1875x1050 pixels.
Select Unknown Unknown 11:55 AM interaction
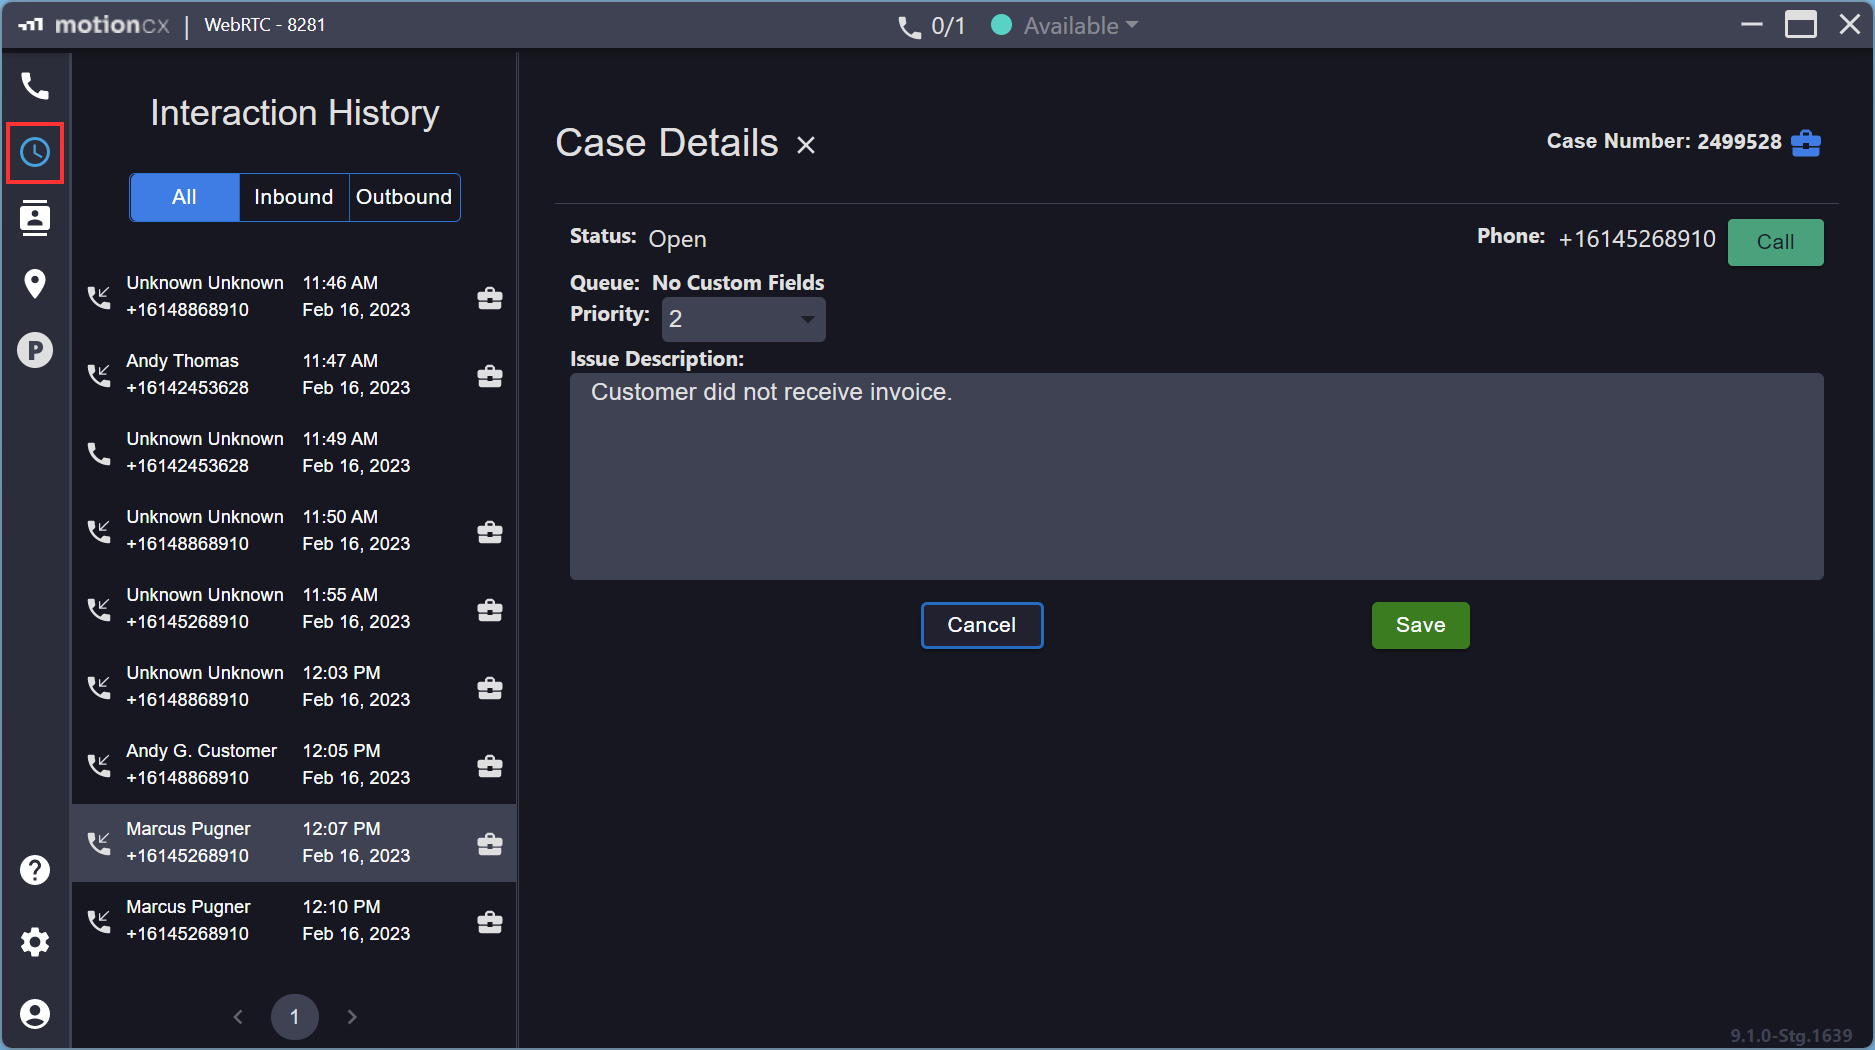point(294,609)
